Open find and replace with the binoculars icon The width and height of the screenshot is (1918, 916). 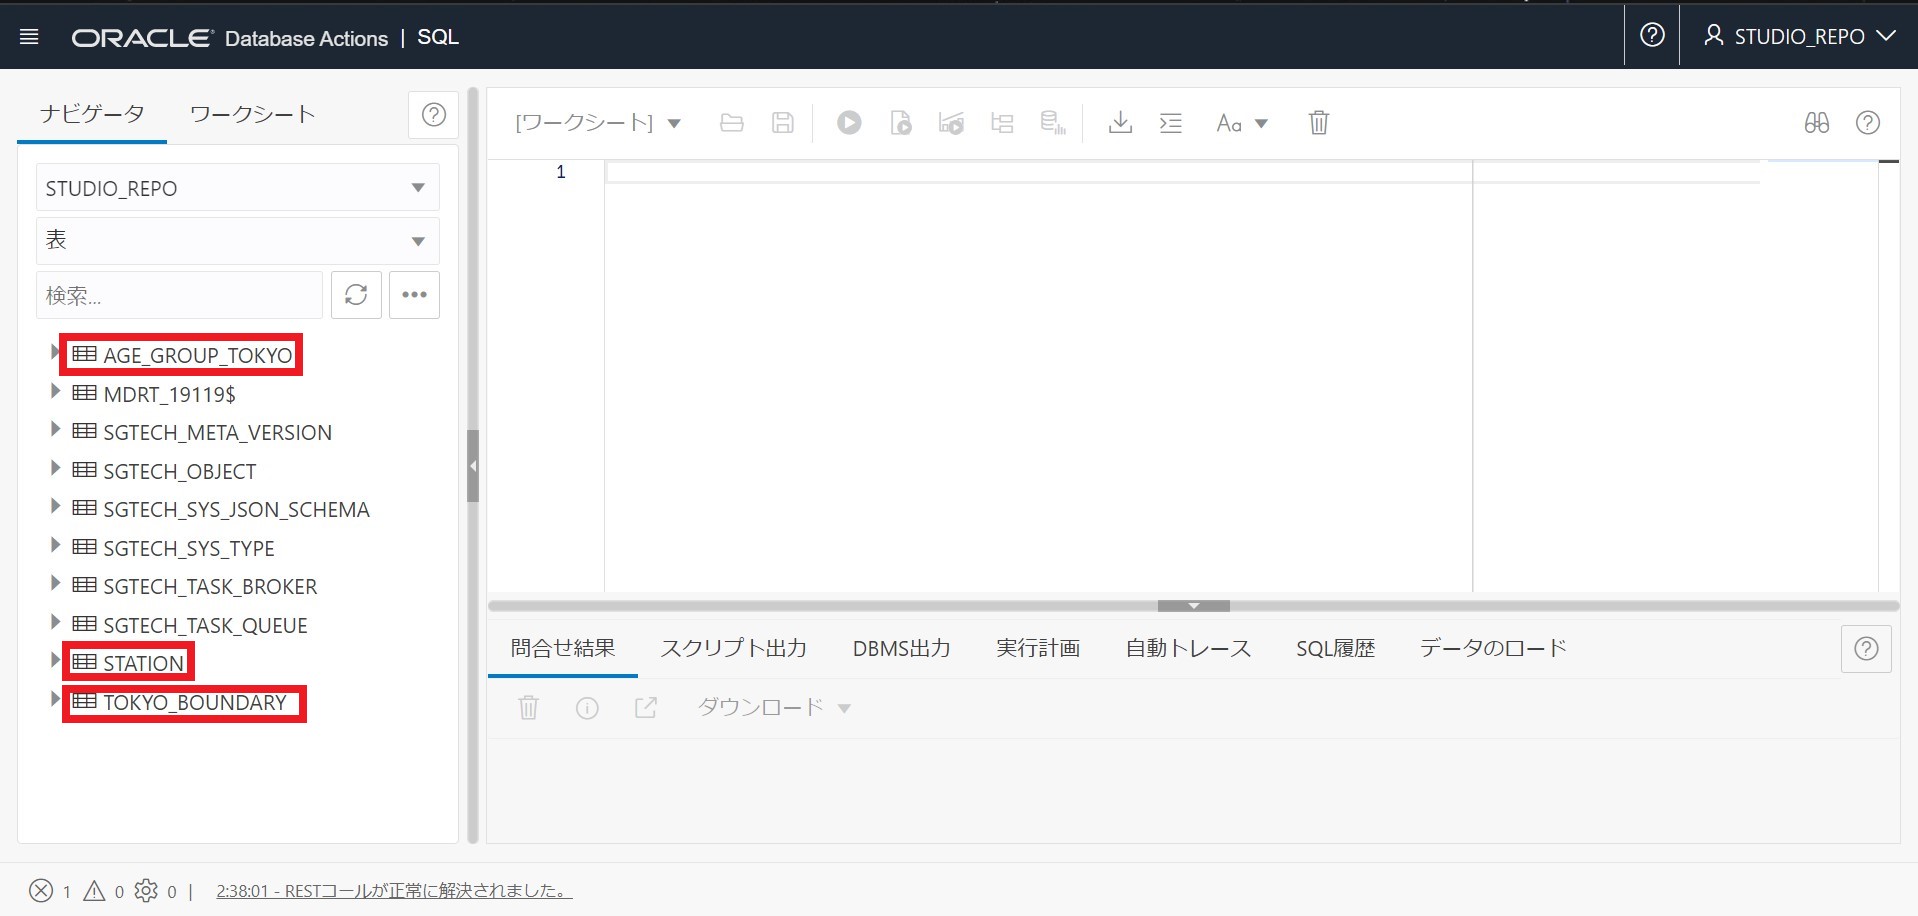(1817, 122)
